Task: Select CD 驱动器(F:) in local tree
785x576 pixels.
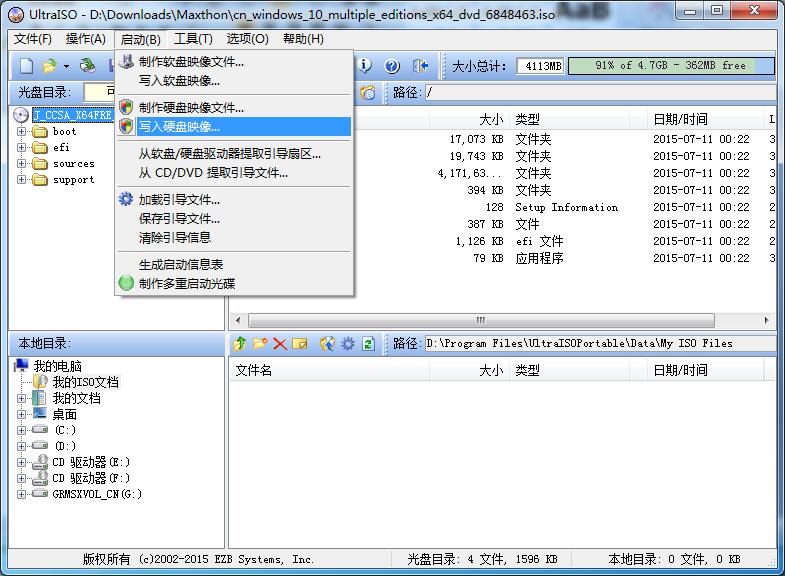Action: coord(91,478)
